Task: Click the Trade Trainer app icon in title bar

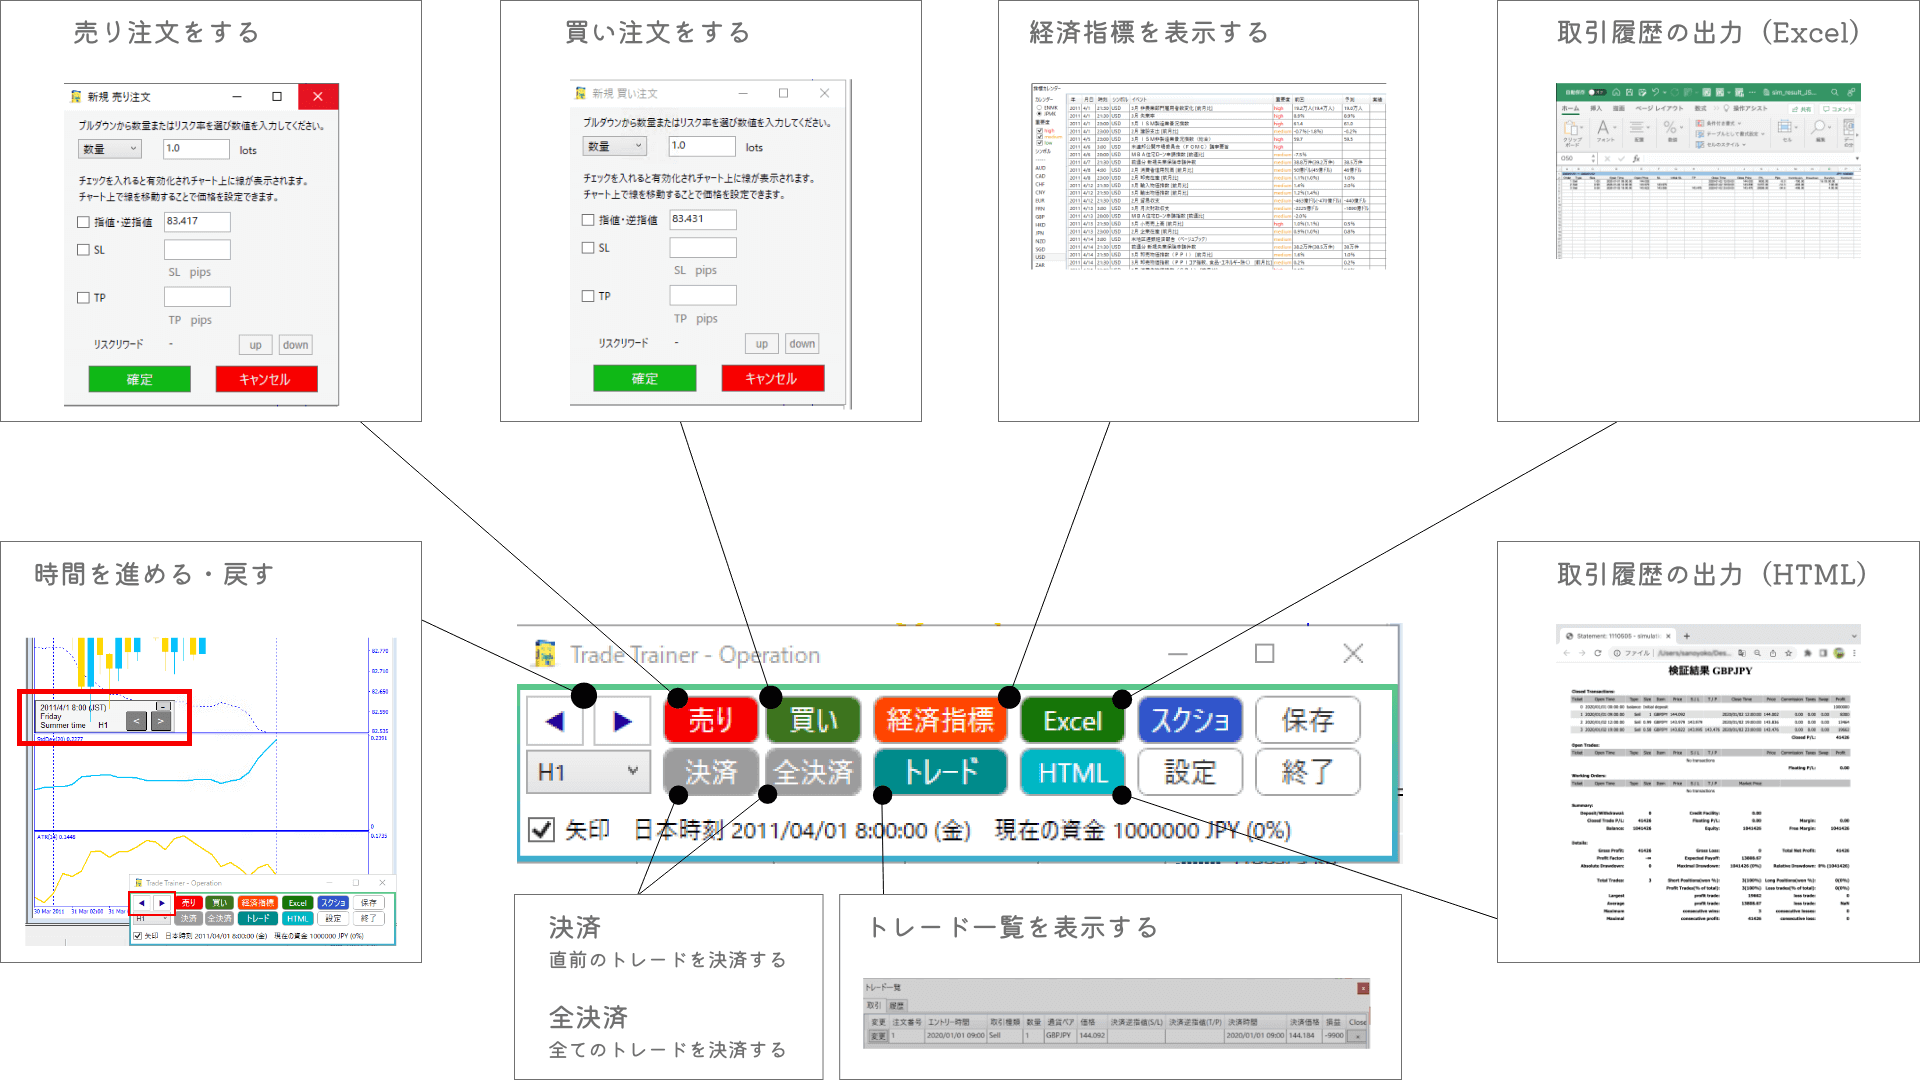Action: click(x=545, y=654)
